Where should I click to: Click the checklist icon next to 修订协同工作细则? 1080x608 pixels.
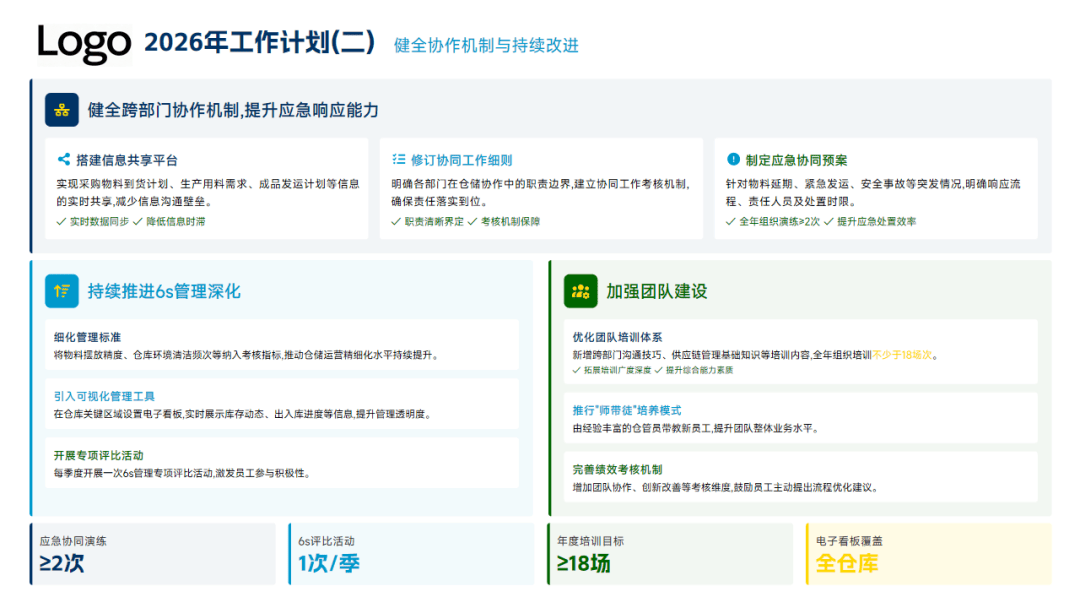[398, 160]
